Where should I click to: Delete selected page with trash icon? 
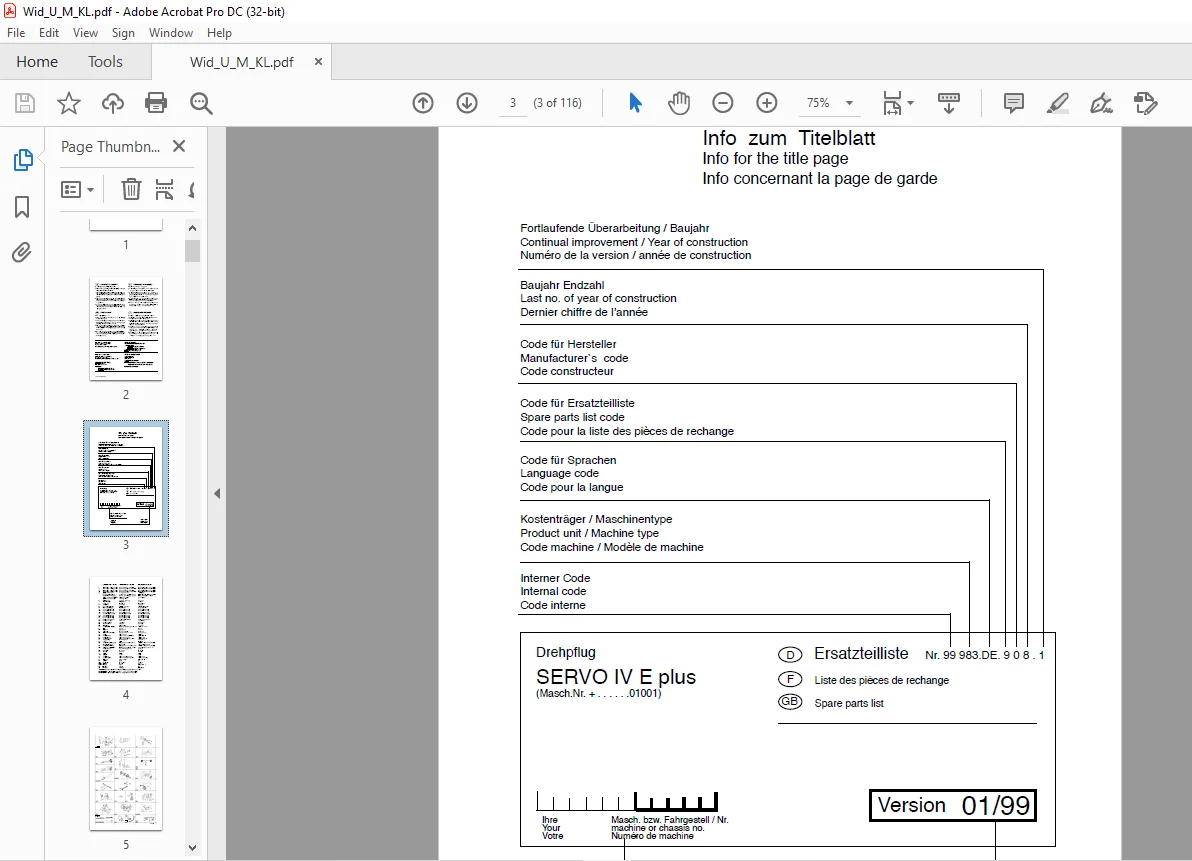[131, 189]
